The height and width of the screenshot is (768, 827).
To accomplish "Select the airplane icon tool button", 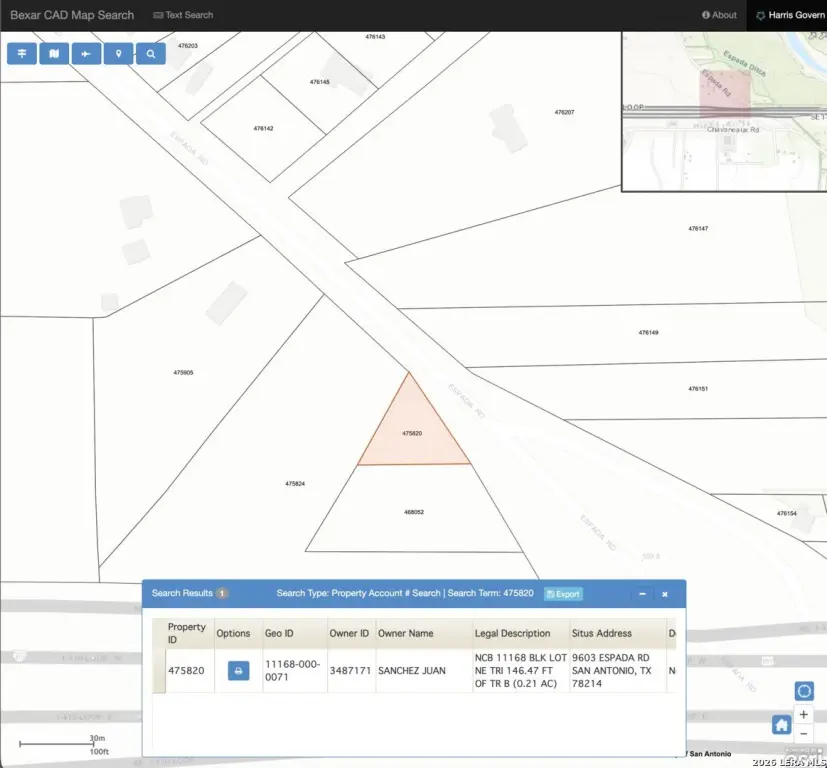I will coord(86,54).
